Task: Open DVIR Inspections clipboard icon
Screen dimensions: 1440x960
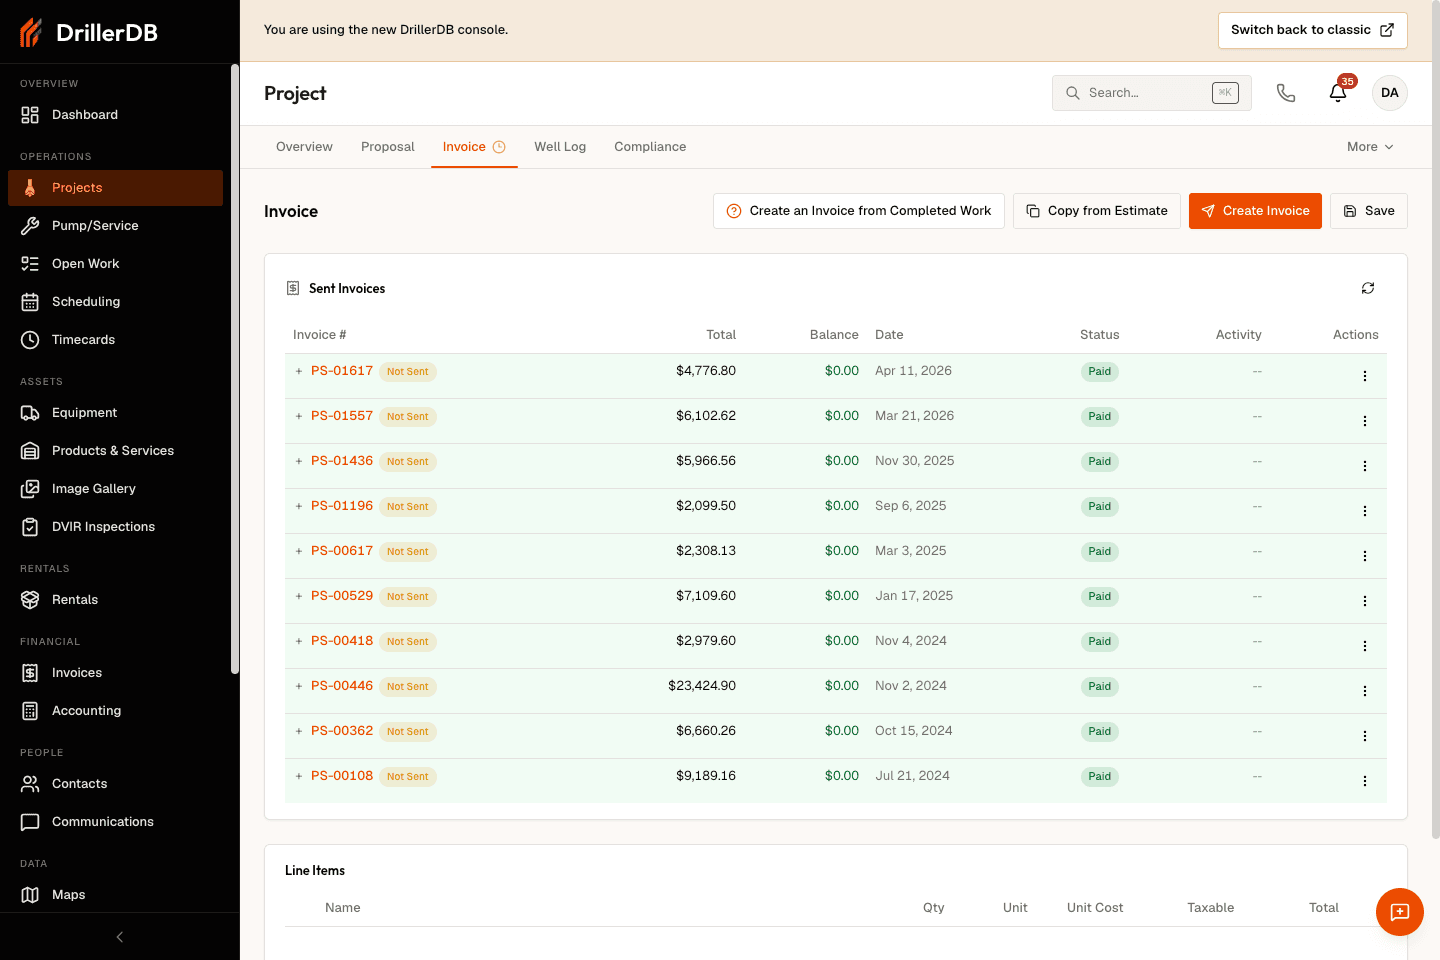Action: point(30,527)
